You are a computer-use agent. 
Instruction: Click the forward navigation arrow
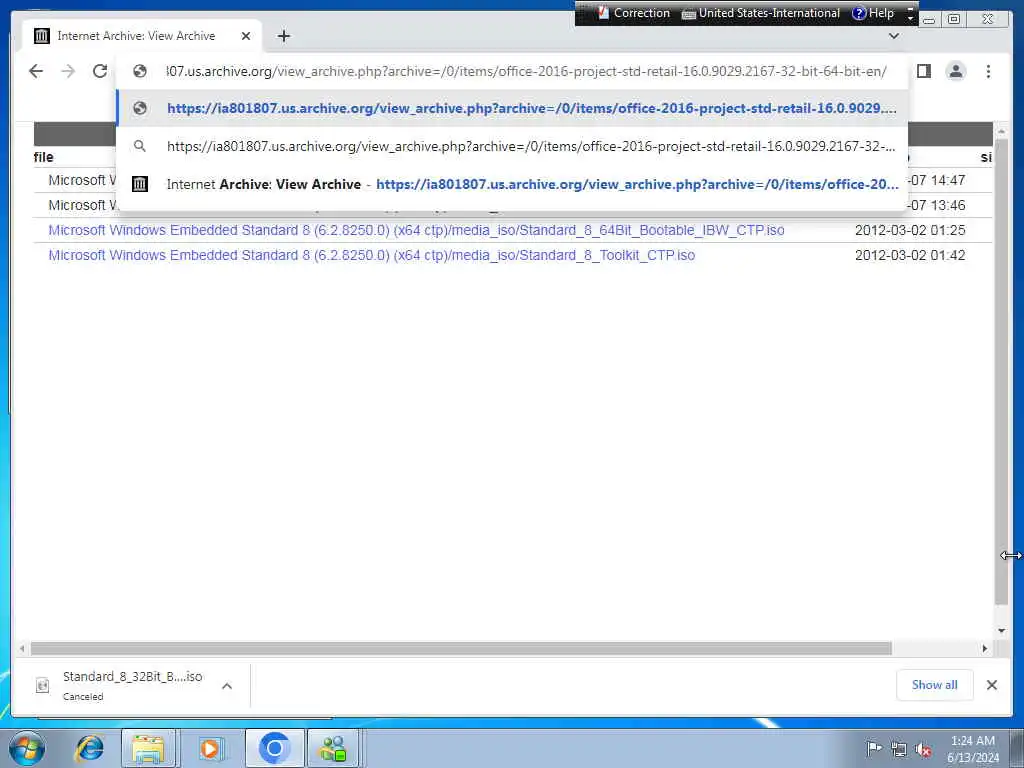pos(68,71)
